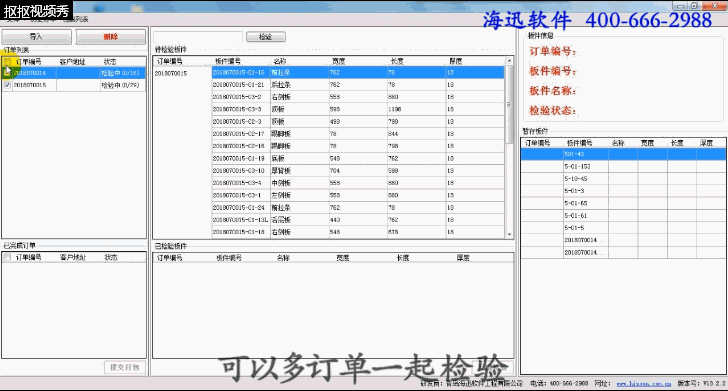Click the 导入 import button

coord(36,37)
